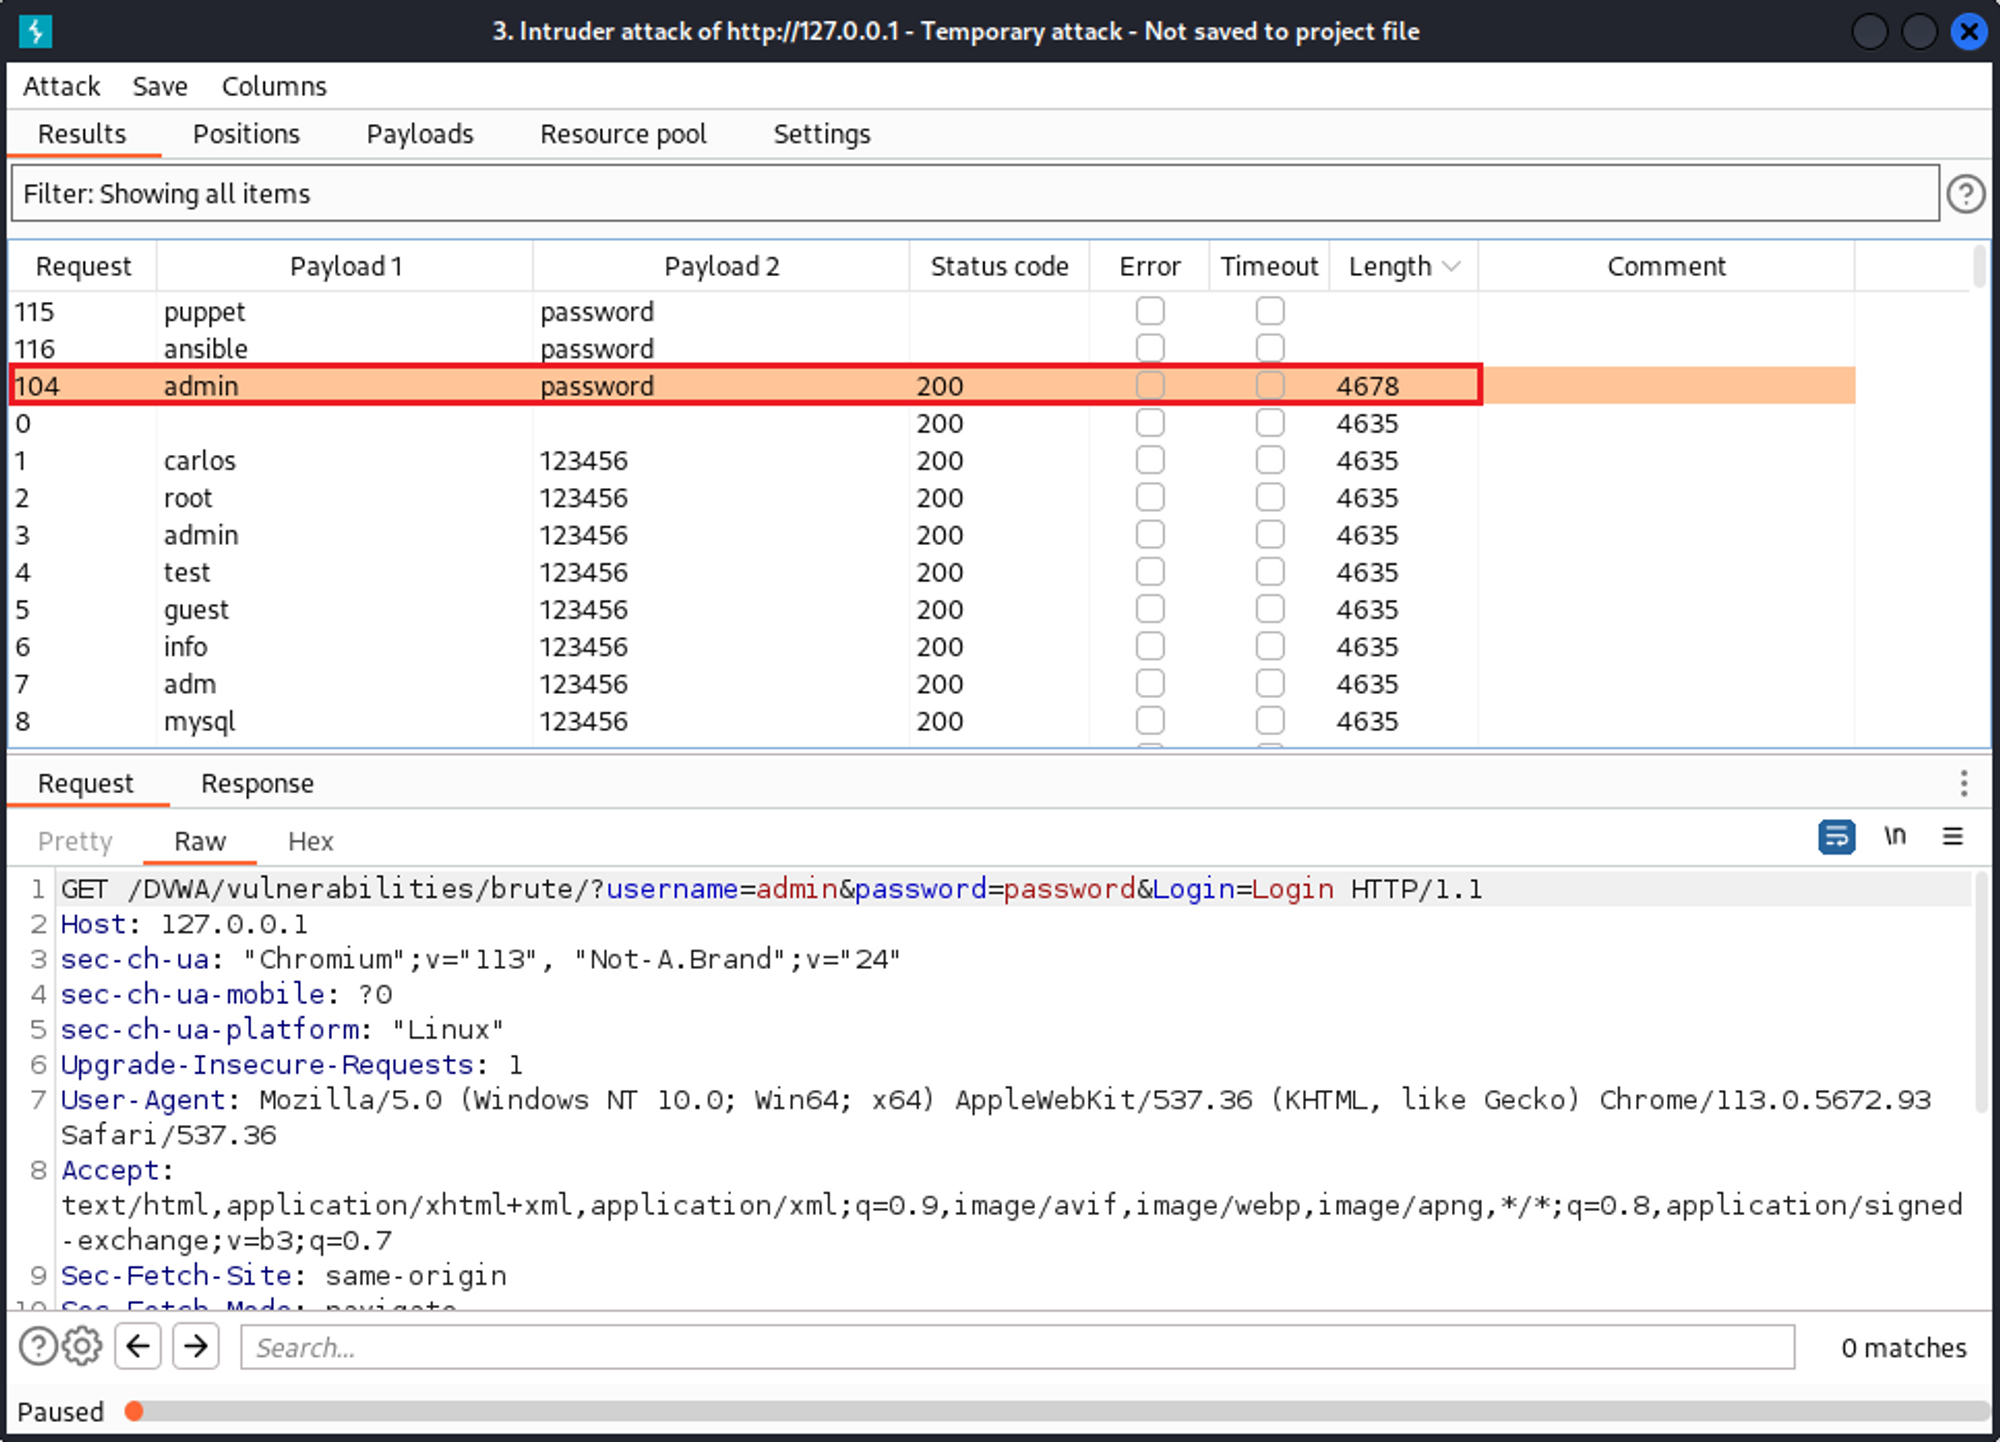
Task: Show non-printable characters with \n icon
Action: 1895,837
